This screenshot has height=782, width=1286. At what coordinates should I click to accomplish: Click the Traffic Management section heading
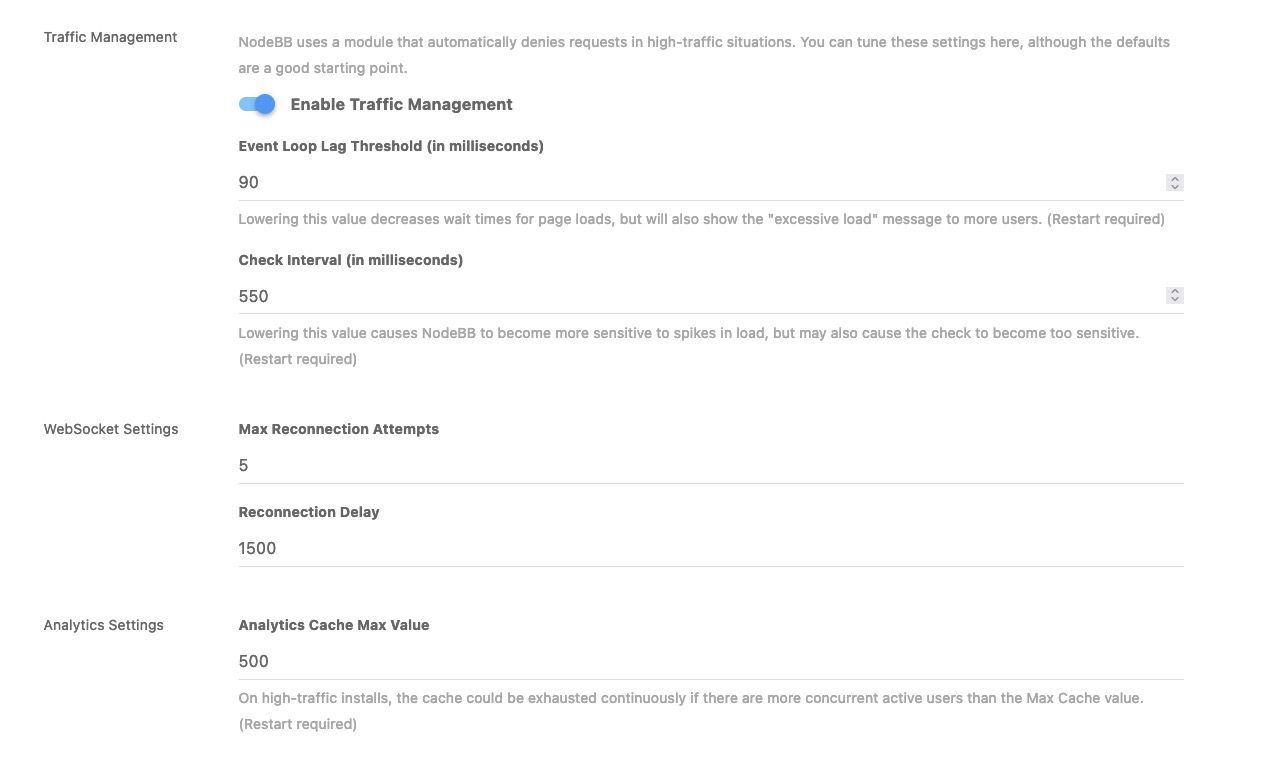(110, 37)
